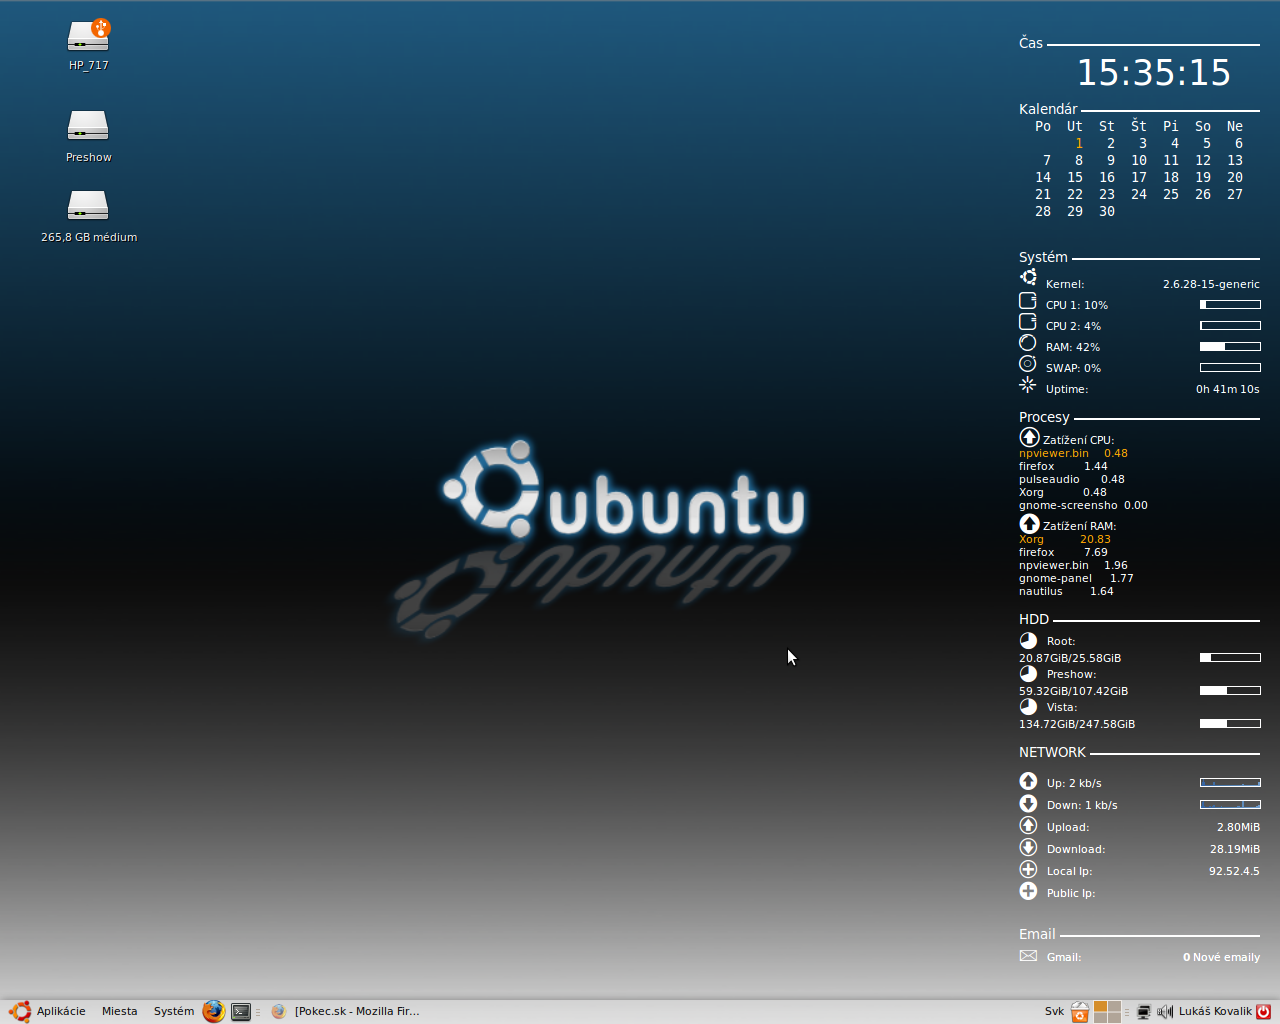This screenshot has width=1280, height=1024.
Task: Switch to the bottom-left workspace
Action: 1100,1018
